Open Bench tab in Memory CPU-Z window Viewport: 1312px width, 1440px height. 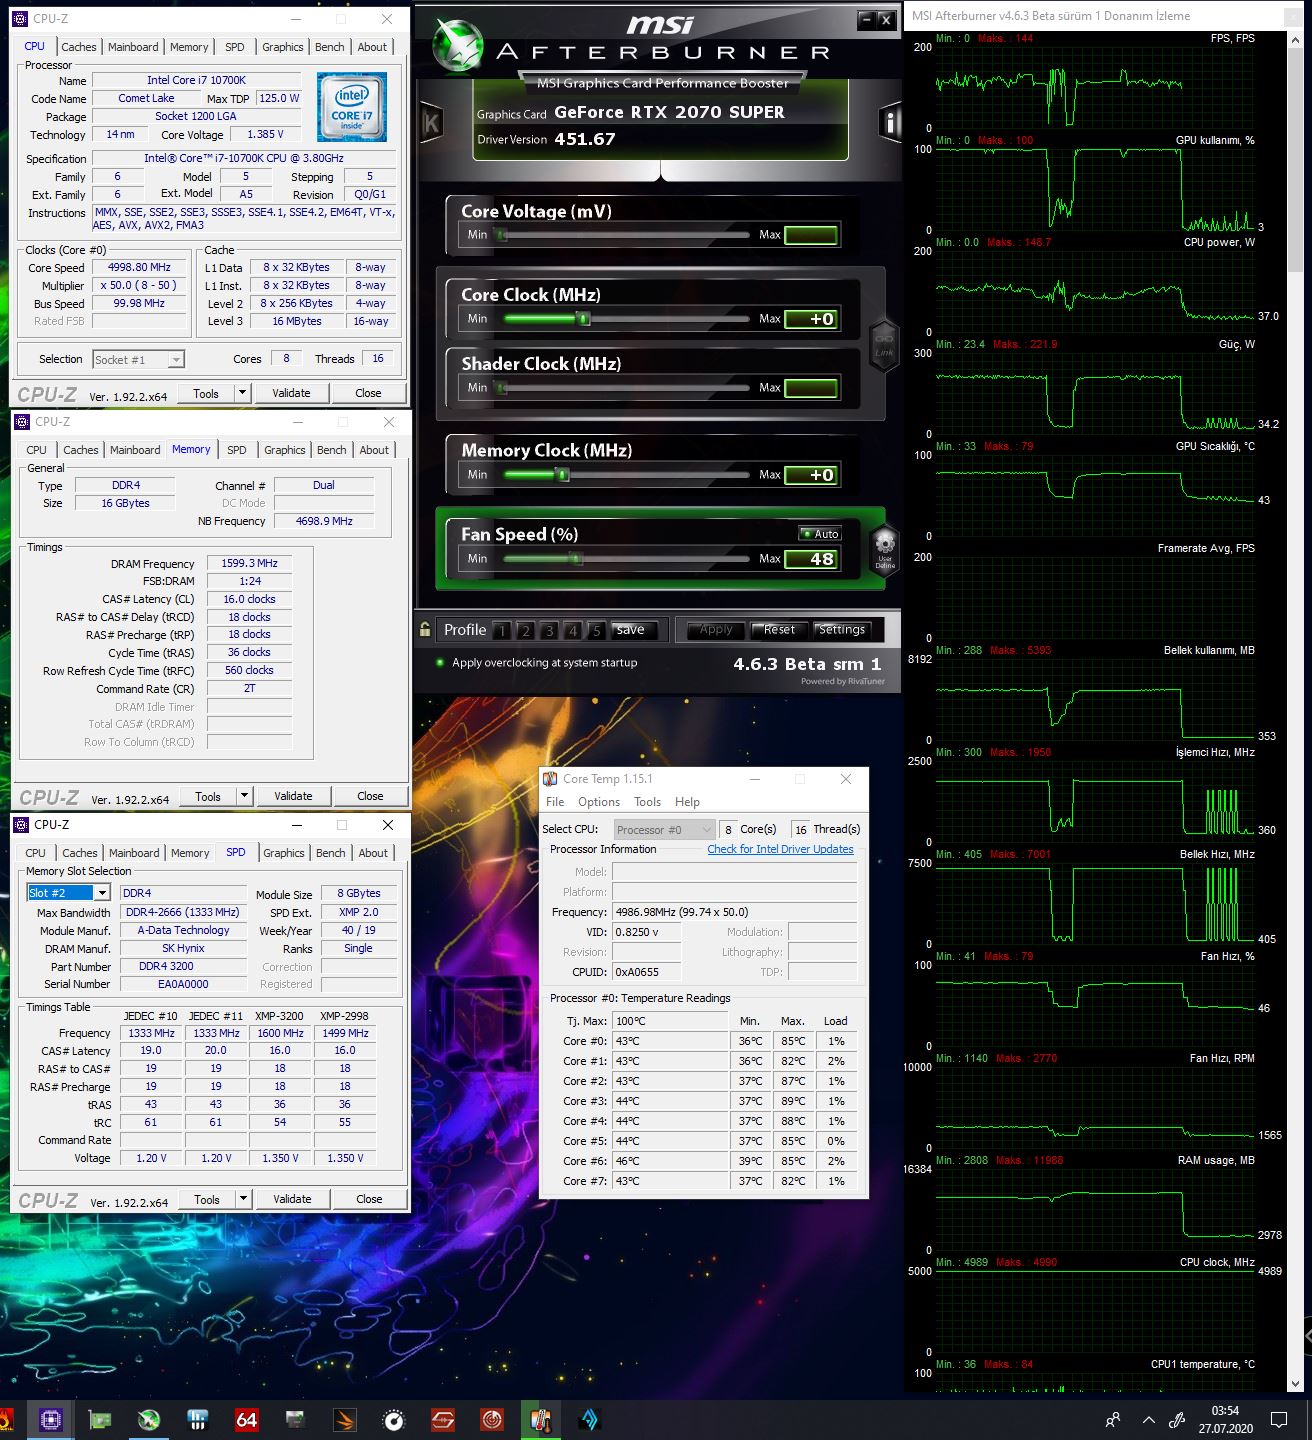[x=332, y=450]
